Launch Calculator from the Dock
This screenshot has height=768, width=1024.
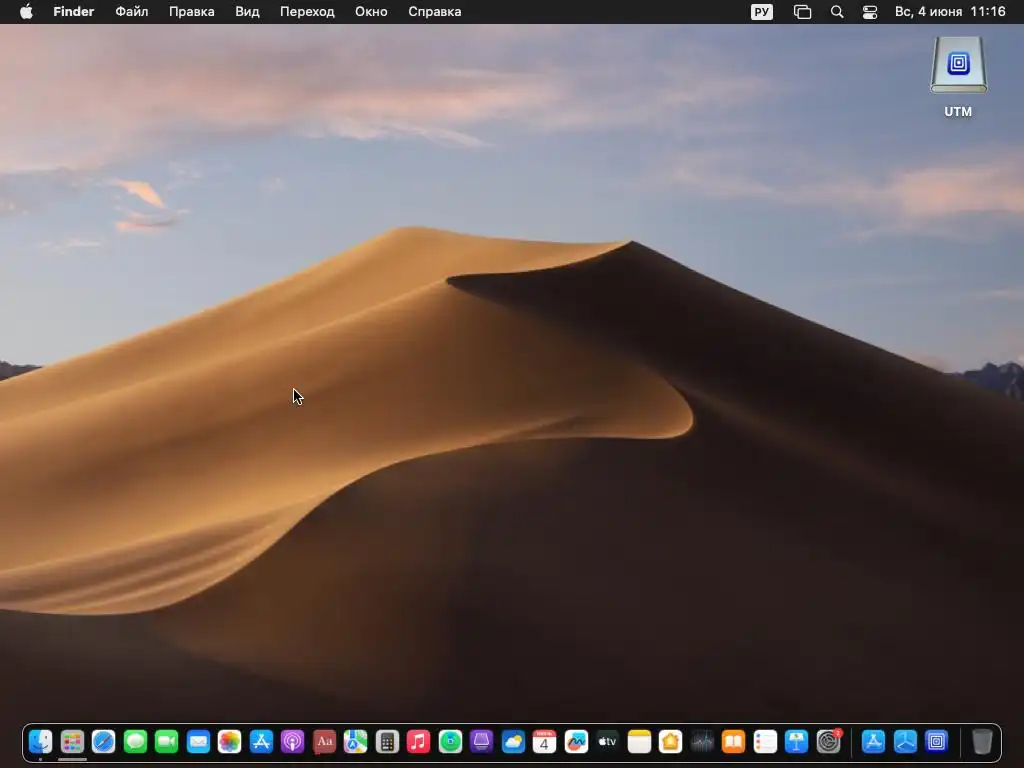click(387, 741)
